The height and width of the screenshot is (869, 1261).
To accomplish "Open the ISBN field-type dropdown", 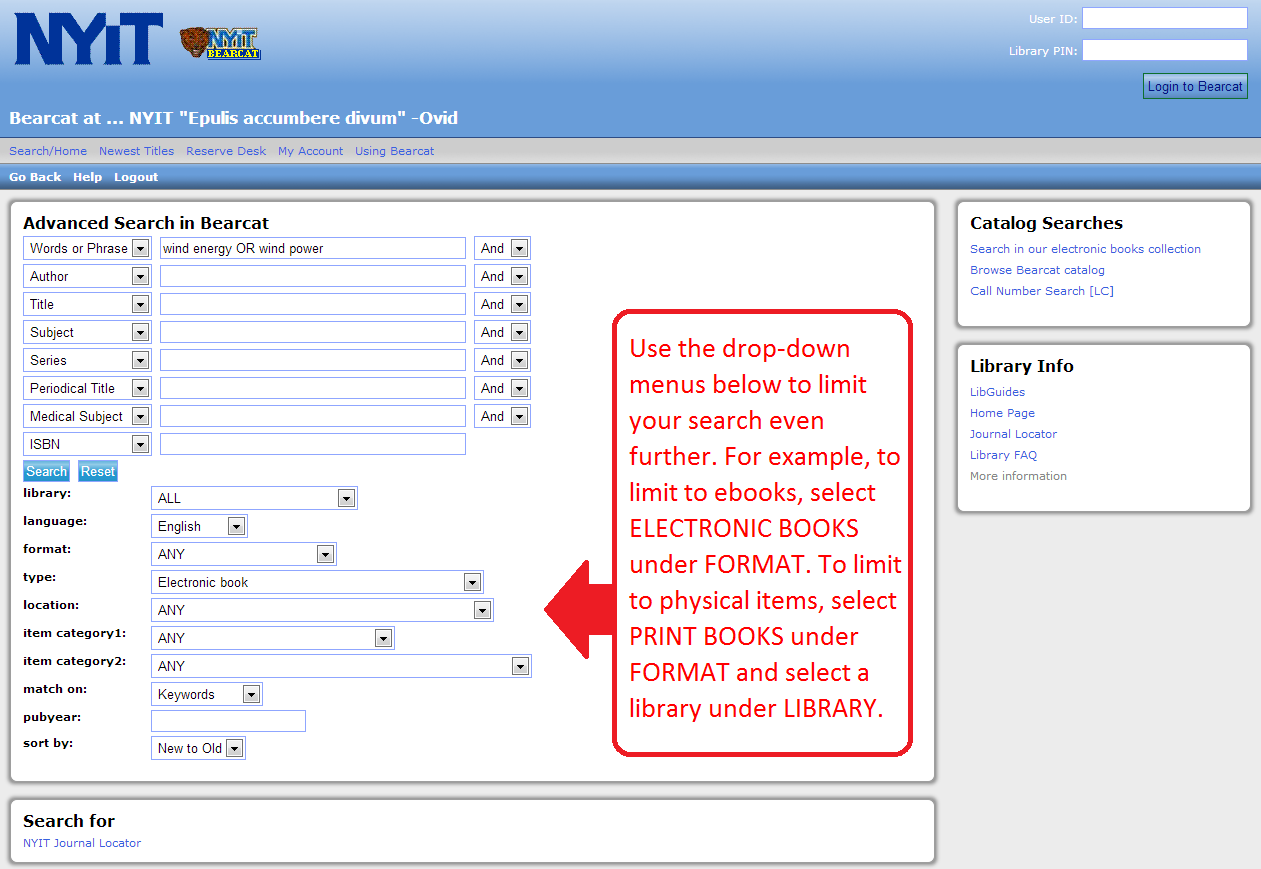I will click(87, 444).
